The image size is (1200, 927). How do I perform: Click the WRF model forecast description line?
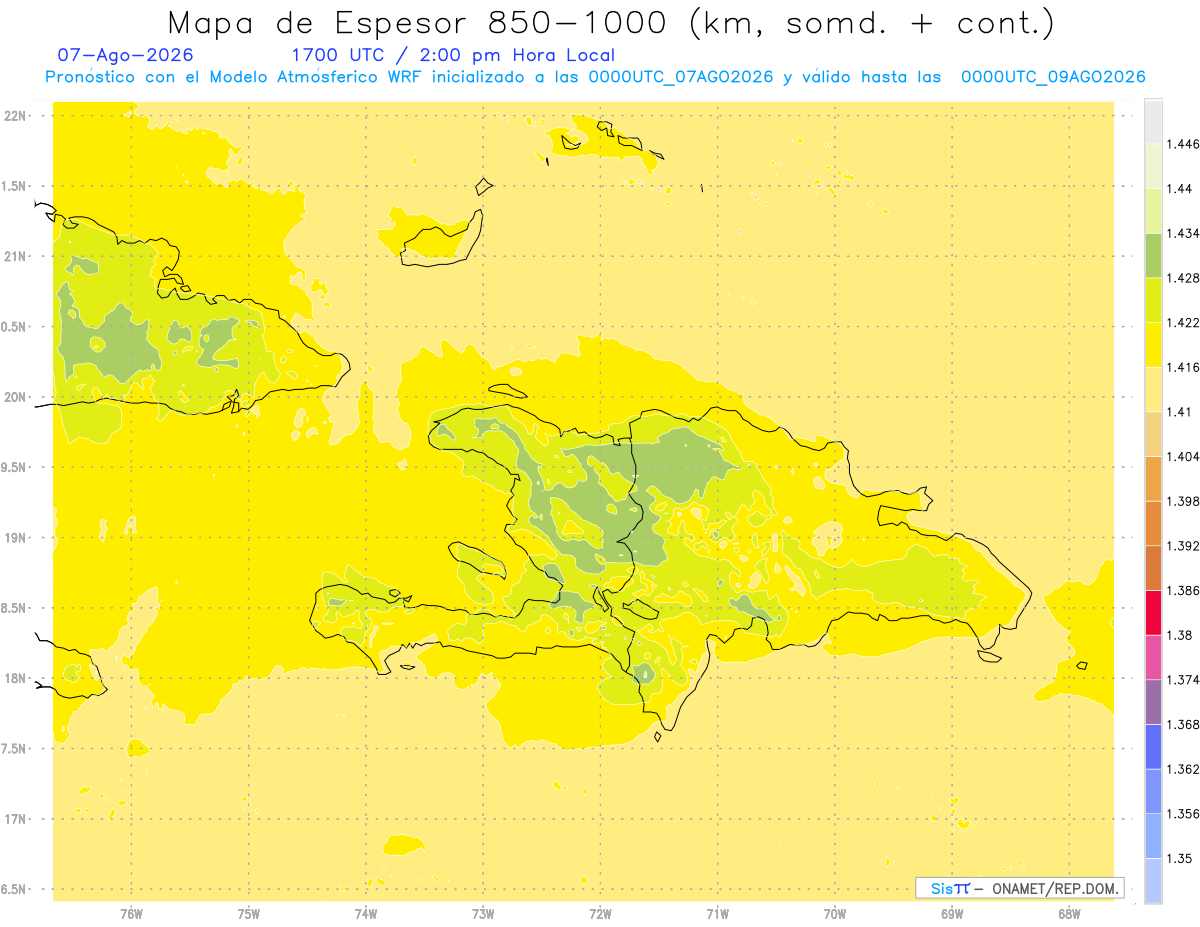[595, 77]
